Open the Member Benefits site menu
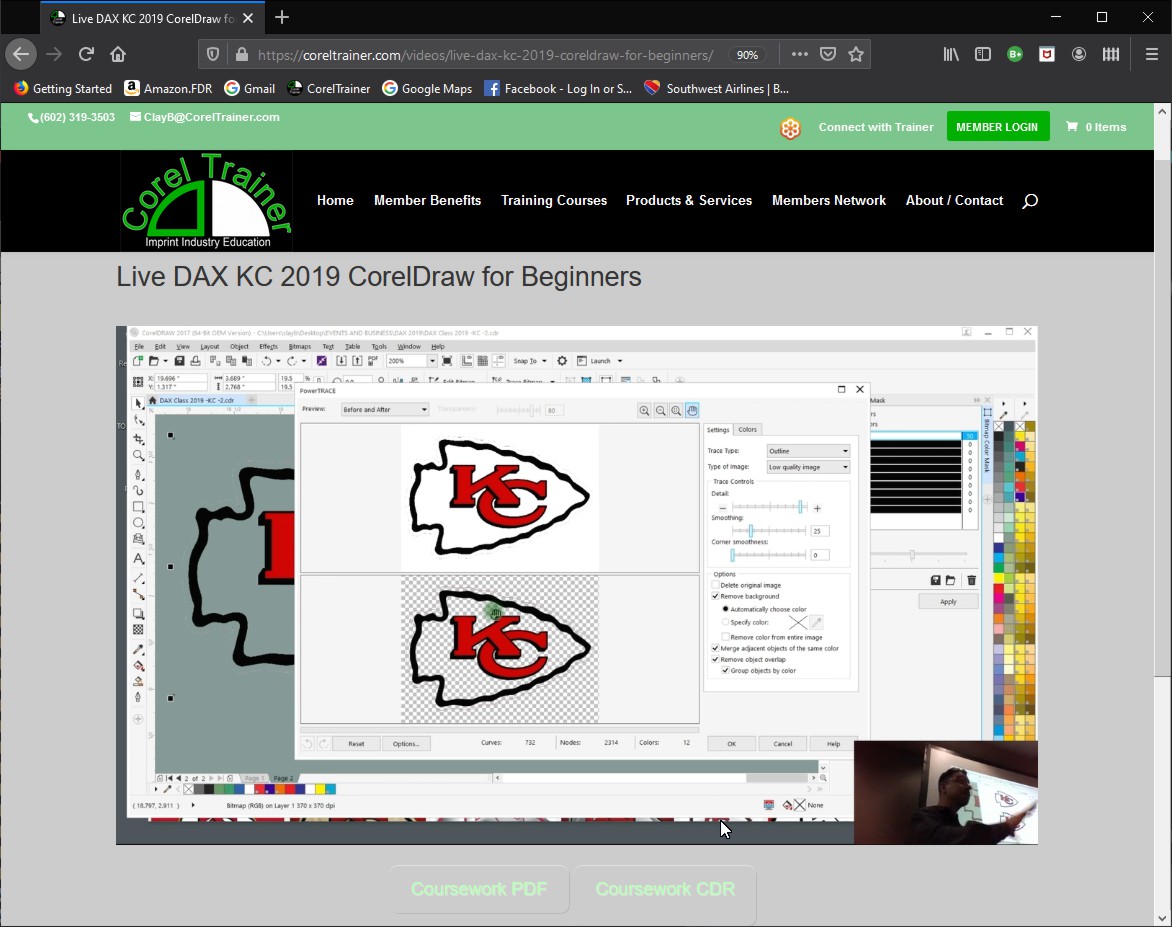The image size is (1172, 927). click(428, 200)
